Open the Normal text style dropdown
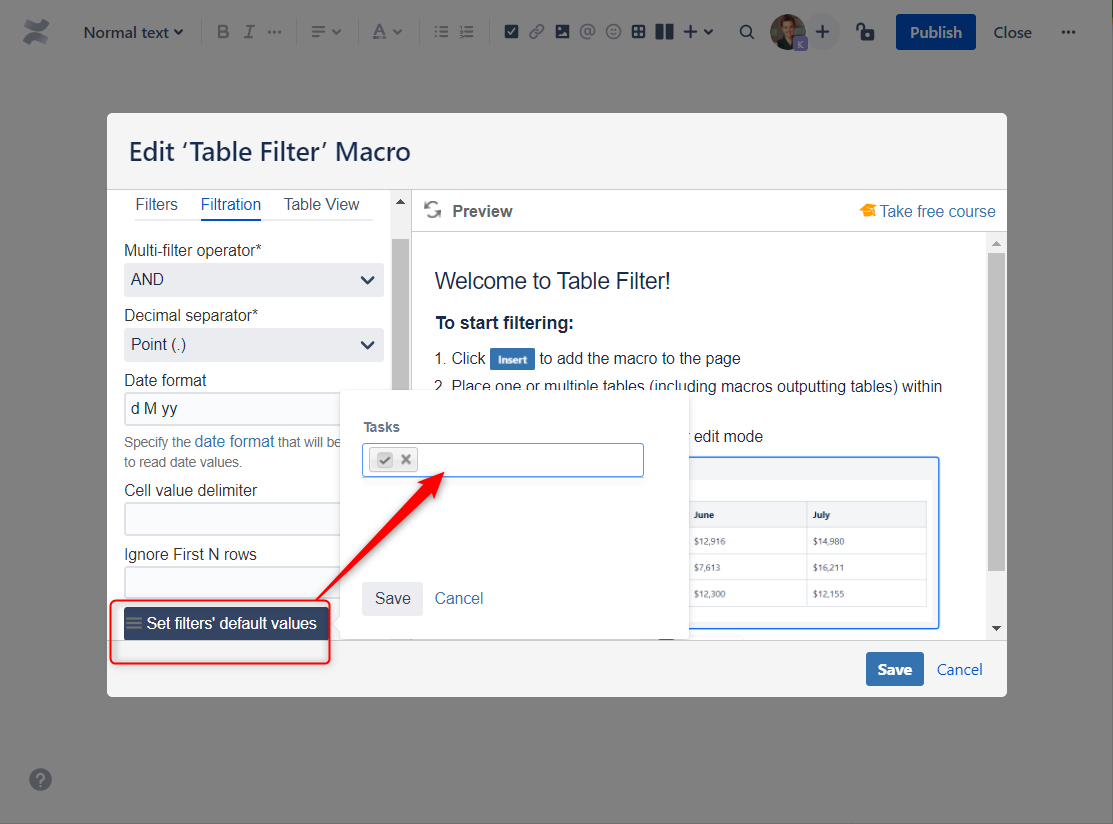This screenshot has height=824, width=1113. point(133,31)
